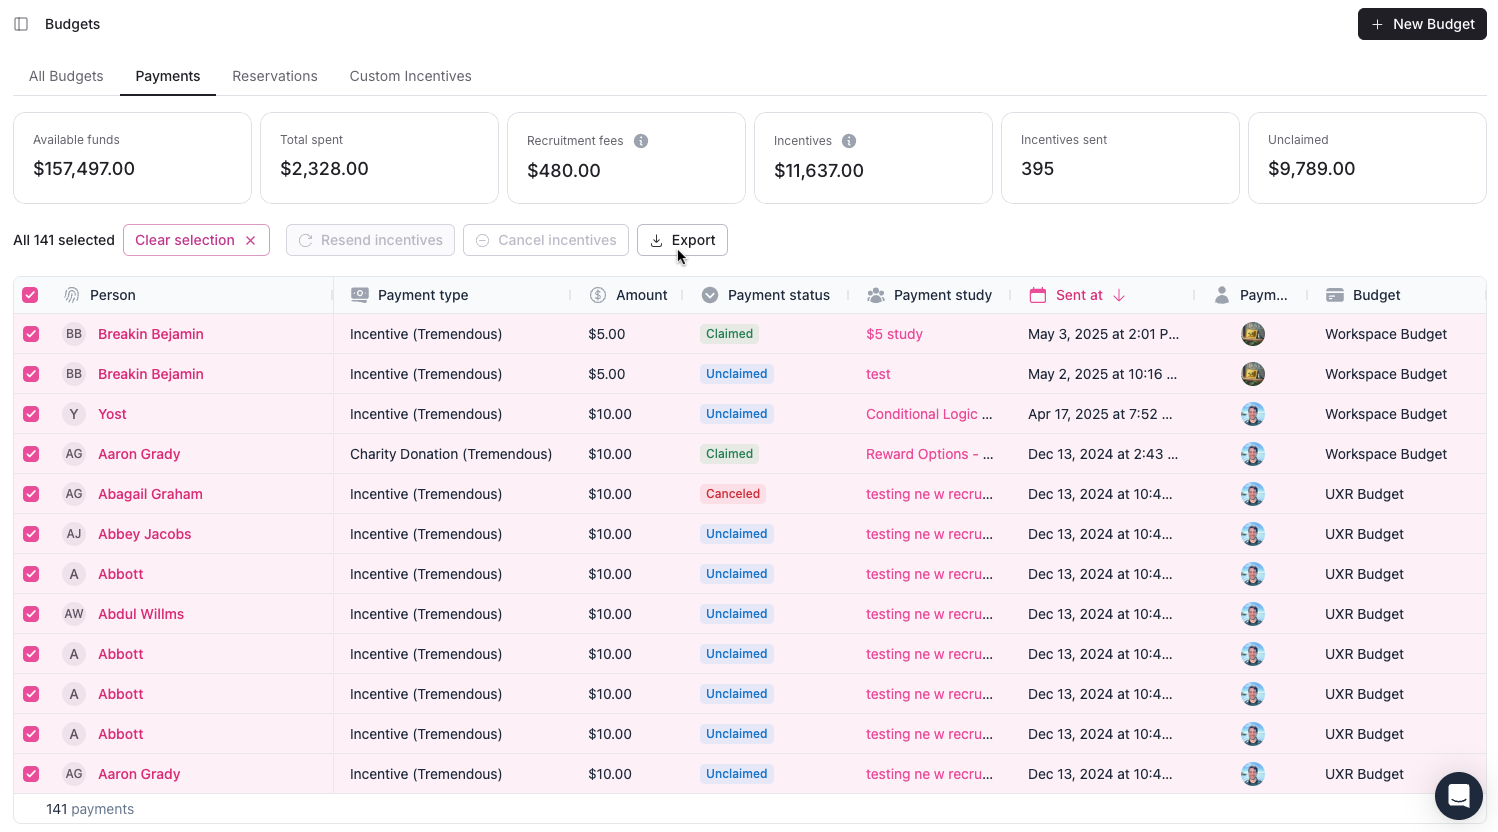
Task: Export the selected payments
Action: 682,240
